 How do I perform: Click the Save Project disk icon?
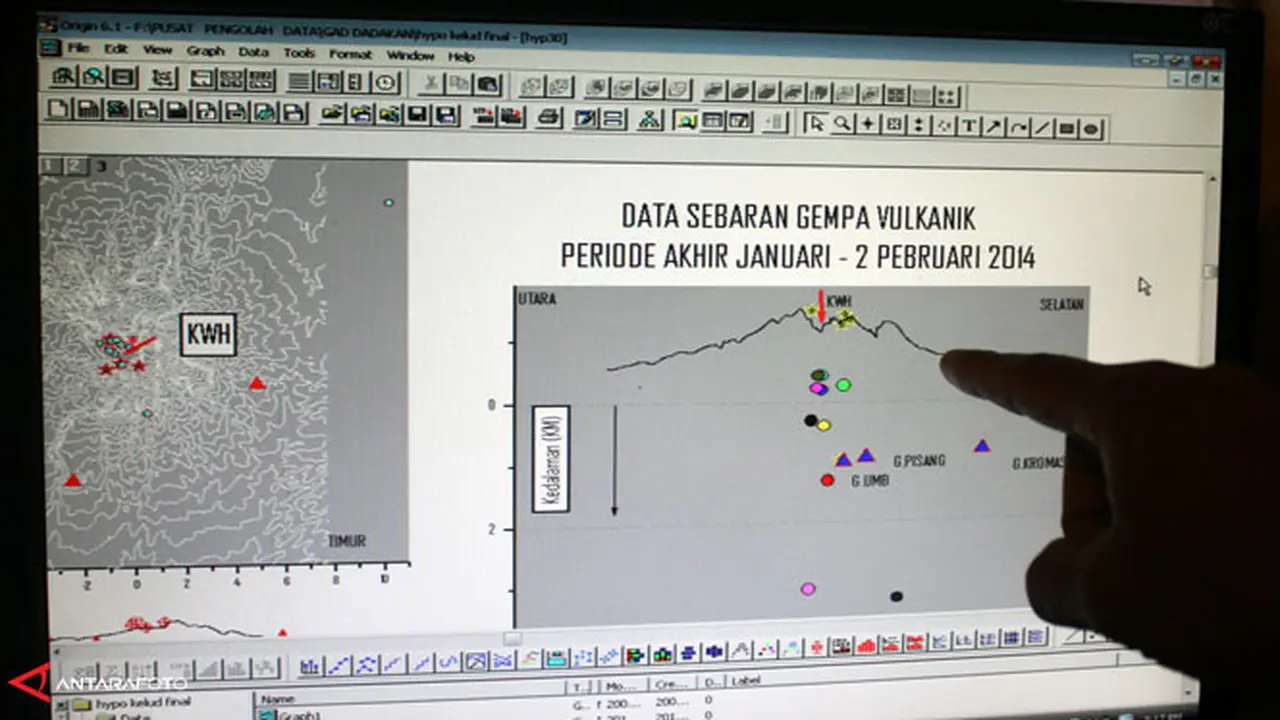[x=417, y=114]
